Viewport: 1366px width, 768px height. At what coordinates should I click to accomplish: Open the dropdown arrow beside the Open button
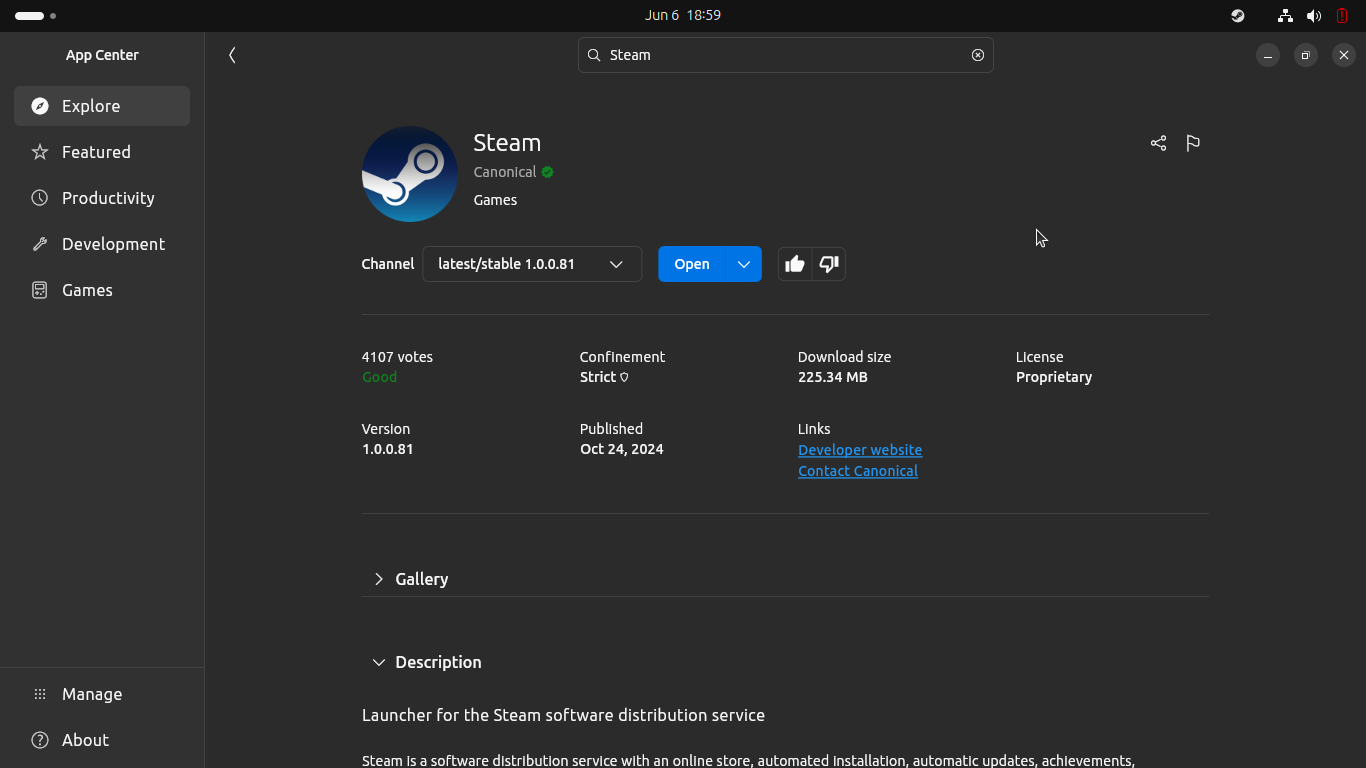tap(744, 264)
